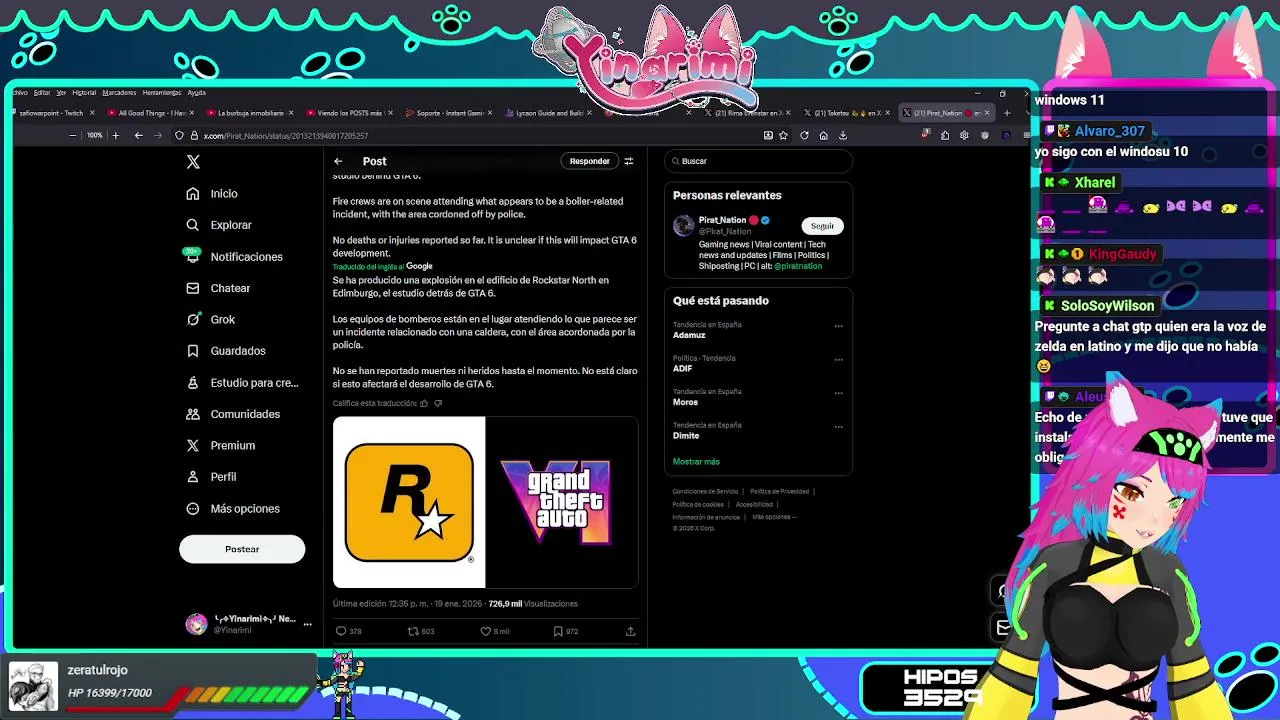The width and height of the screenshot is (1280, 720).
Task: Open Política de Privacidad link
Action: point(779,492)
